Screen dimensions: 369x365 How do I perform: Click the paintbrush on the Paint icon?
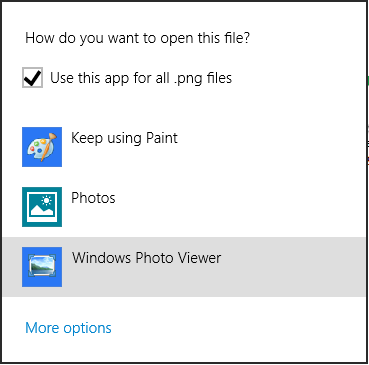click(49, 145)
